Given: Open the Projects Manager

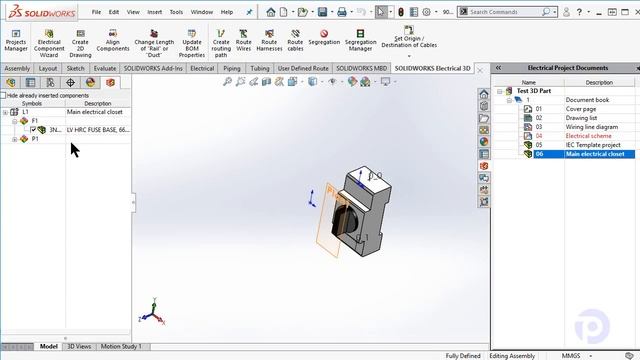Looking at the screenshot, I should tap(16, 40).
